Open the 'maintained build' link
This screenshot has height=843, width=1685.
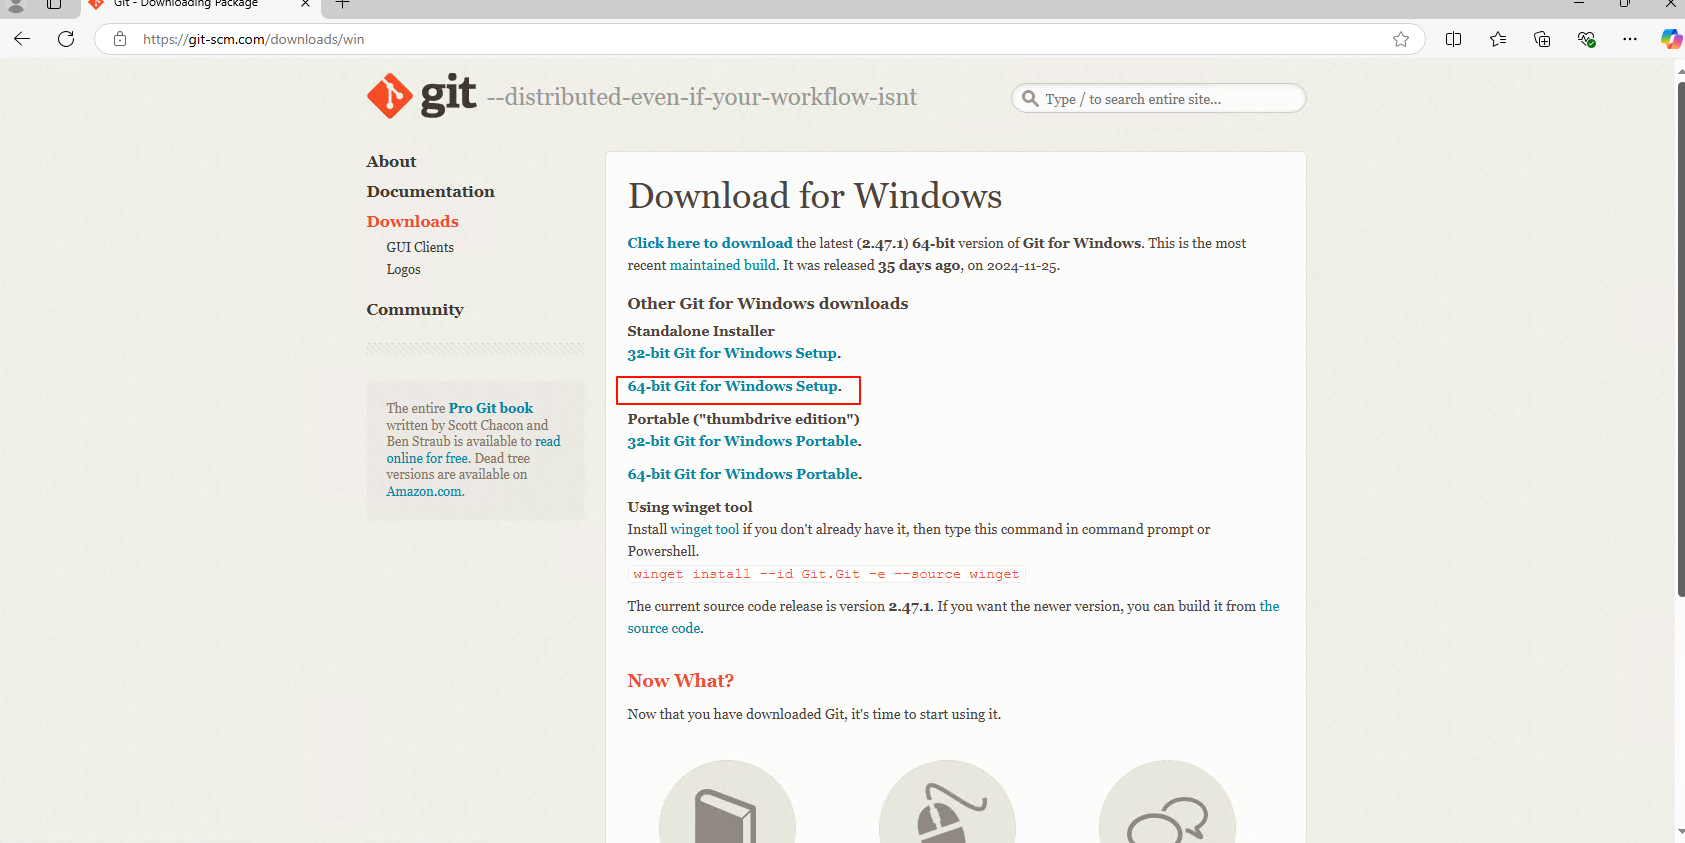click(x=722, y=265)
